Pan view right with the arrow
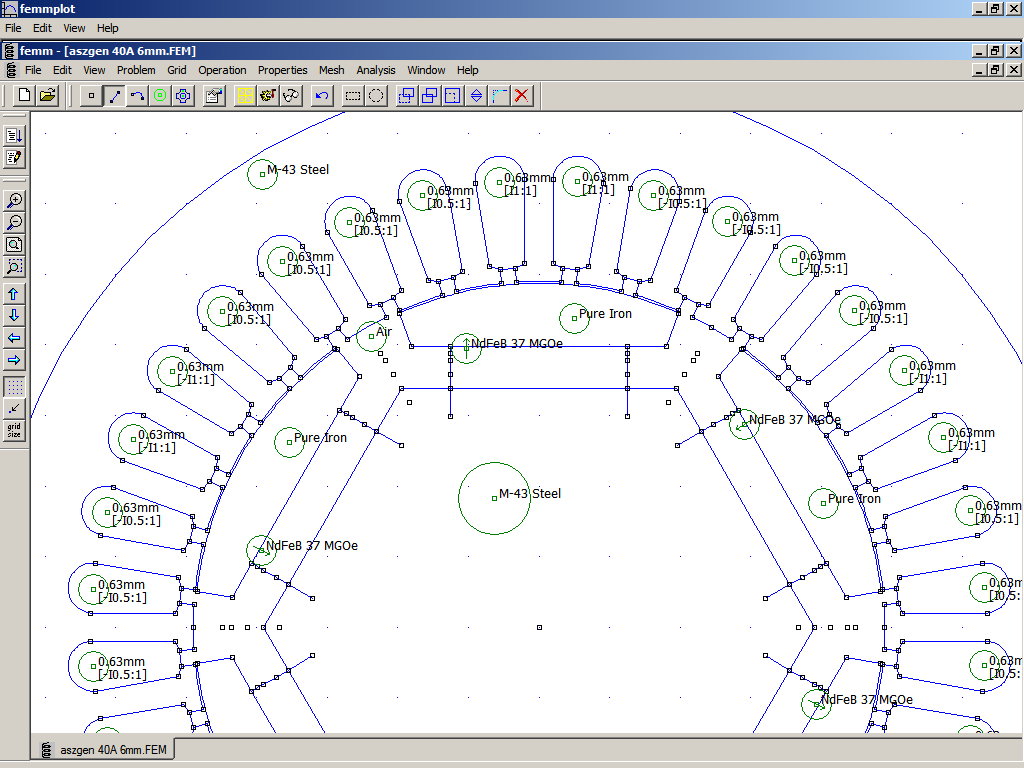 pos(14,360)
